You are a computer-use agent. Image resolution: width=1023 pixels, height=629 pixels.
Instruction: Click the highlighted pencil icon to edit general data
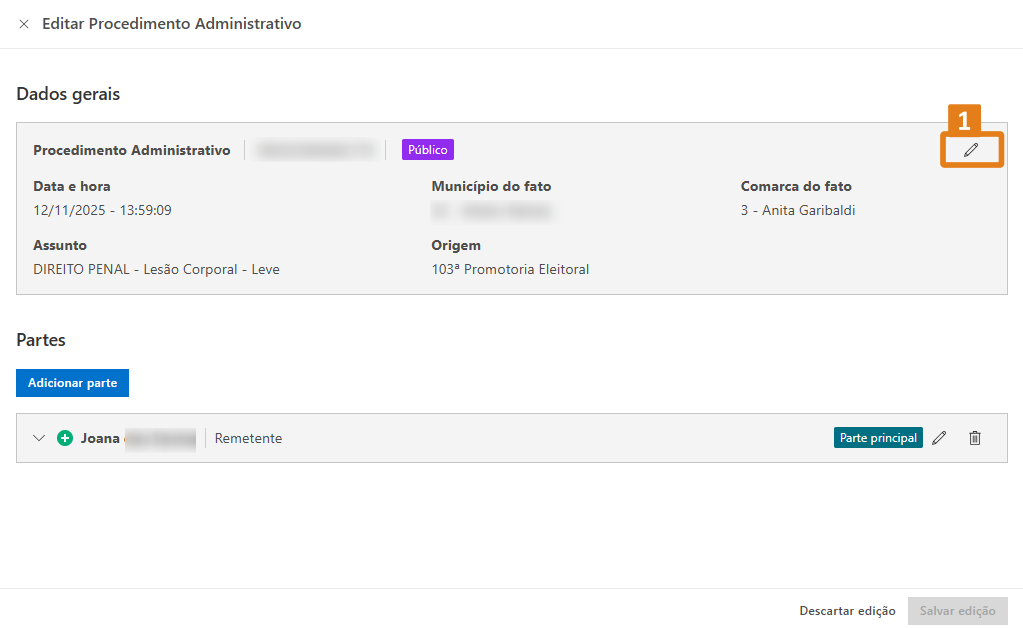click(x=970, y=148)
